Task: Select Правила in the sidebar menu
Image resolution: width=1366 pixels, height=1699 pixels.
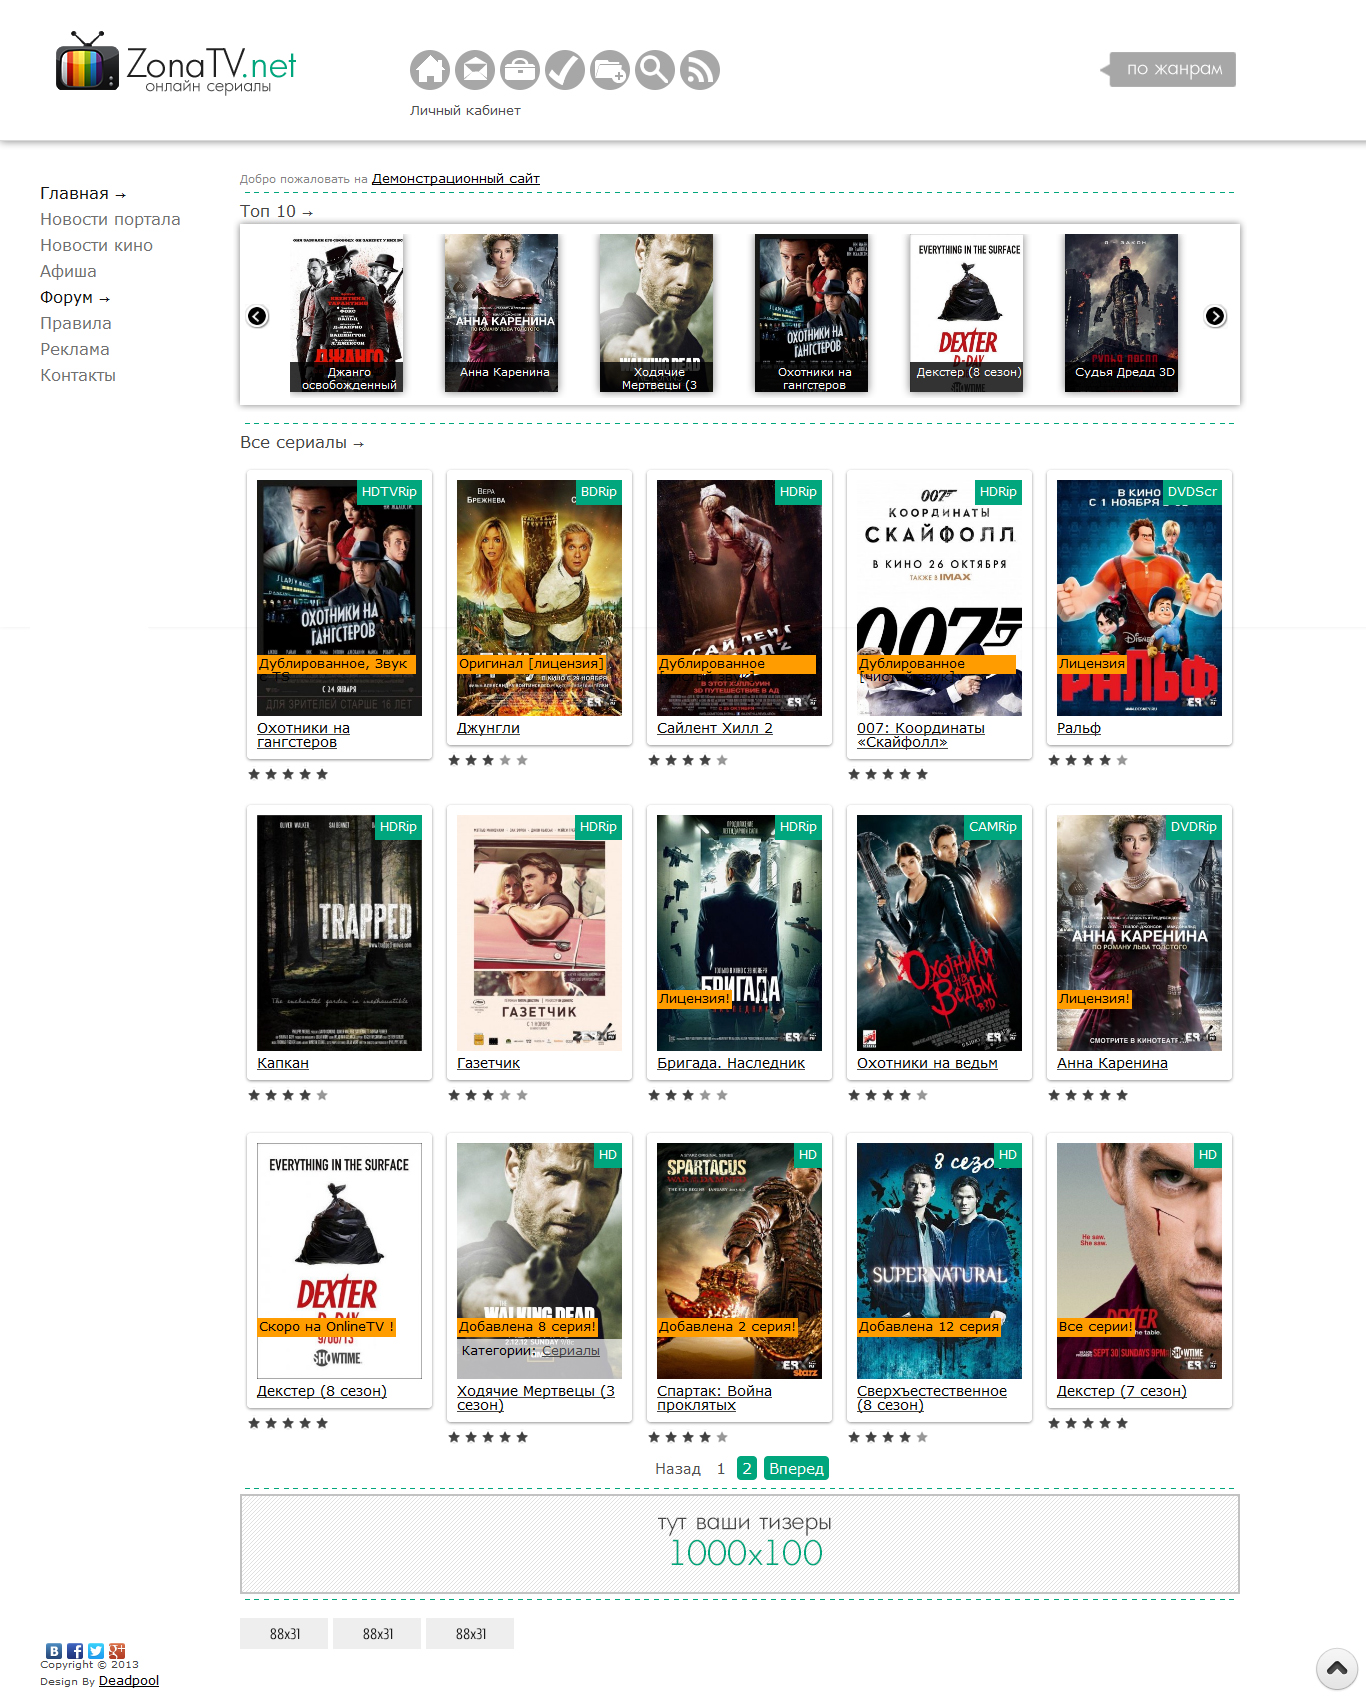Action: tap(76, 324)
